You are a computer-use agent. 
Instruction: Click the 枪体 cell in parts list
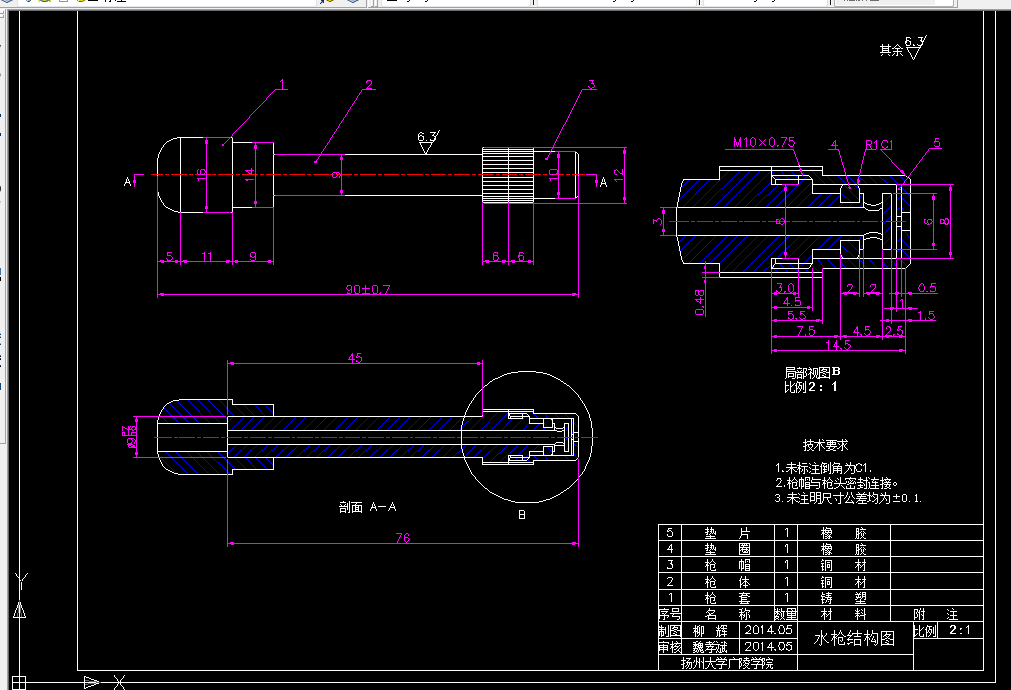tap(727, 582)
